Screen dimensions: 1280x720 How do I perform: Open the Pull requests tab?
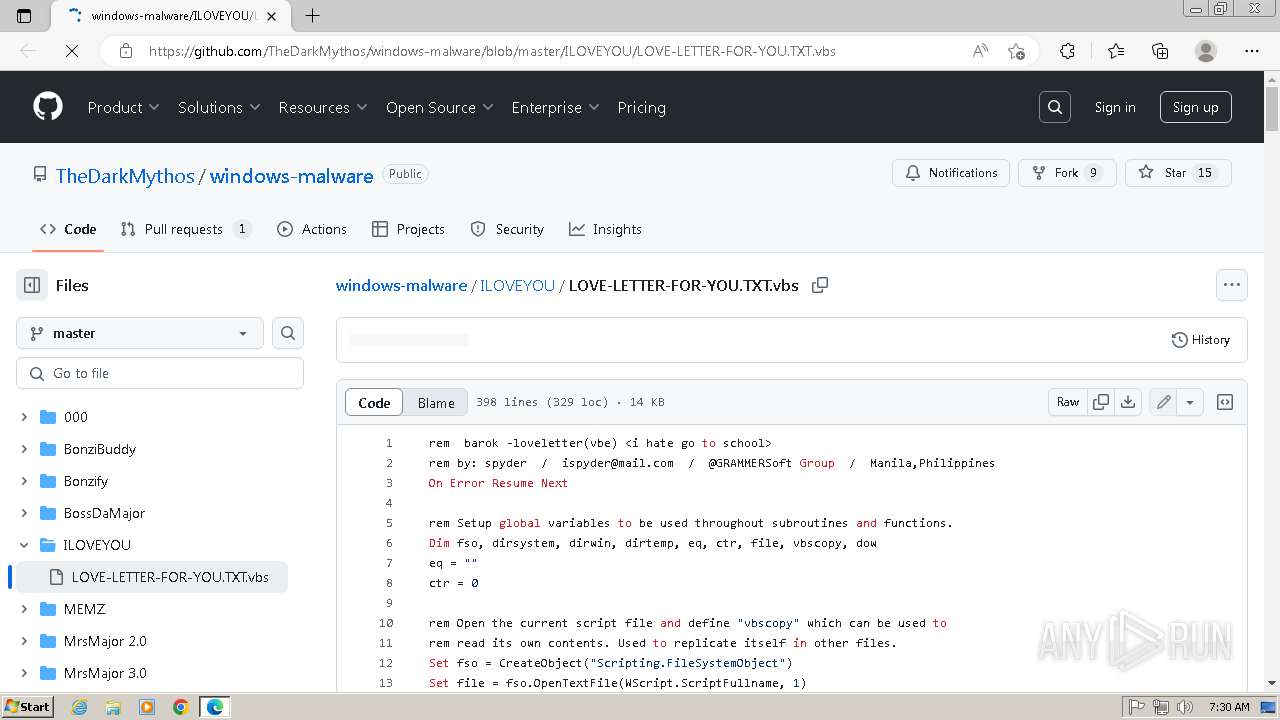pos(185,229)
